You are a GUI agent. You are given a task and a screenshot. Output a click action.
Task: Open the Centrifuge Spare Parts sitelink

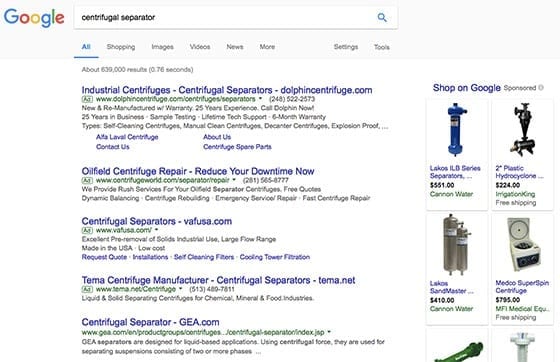(237, 147)
